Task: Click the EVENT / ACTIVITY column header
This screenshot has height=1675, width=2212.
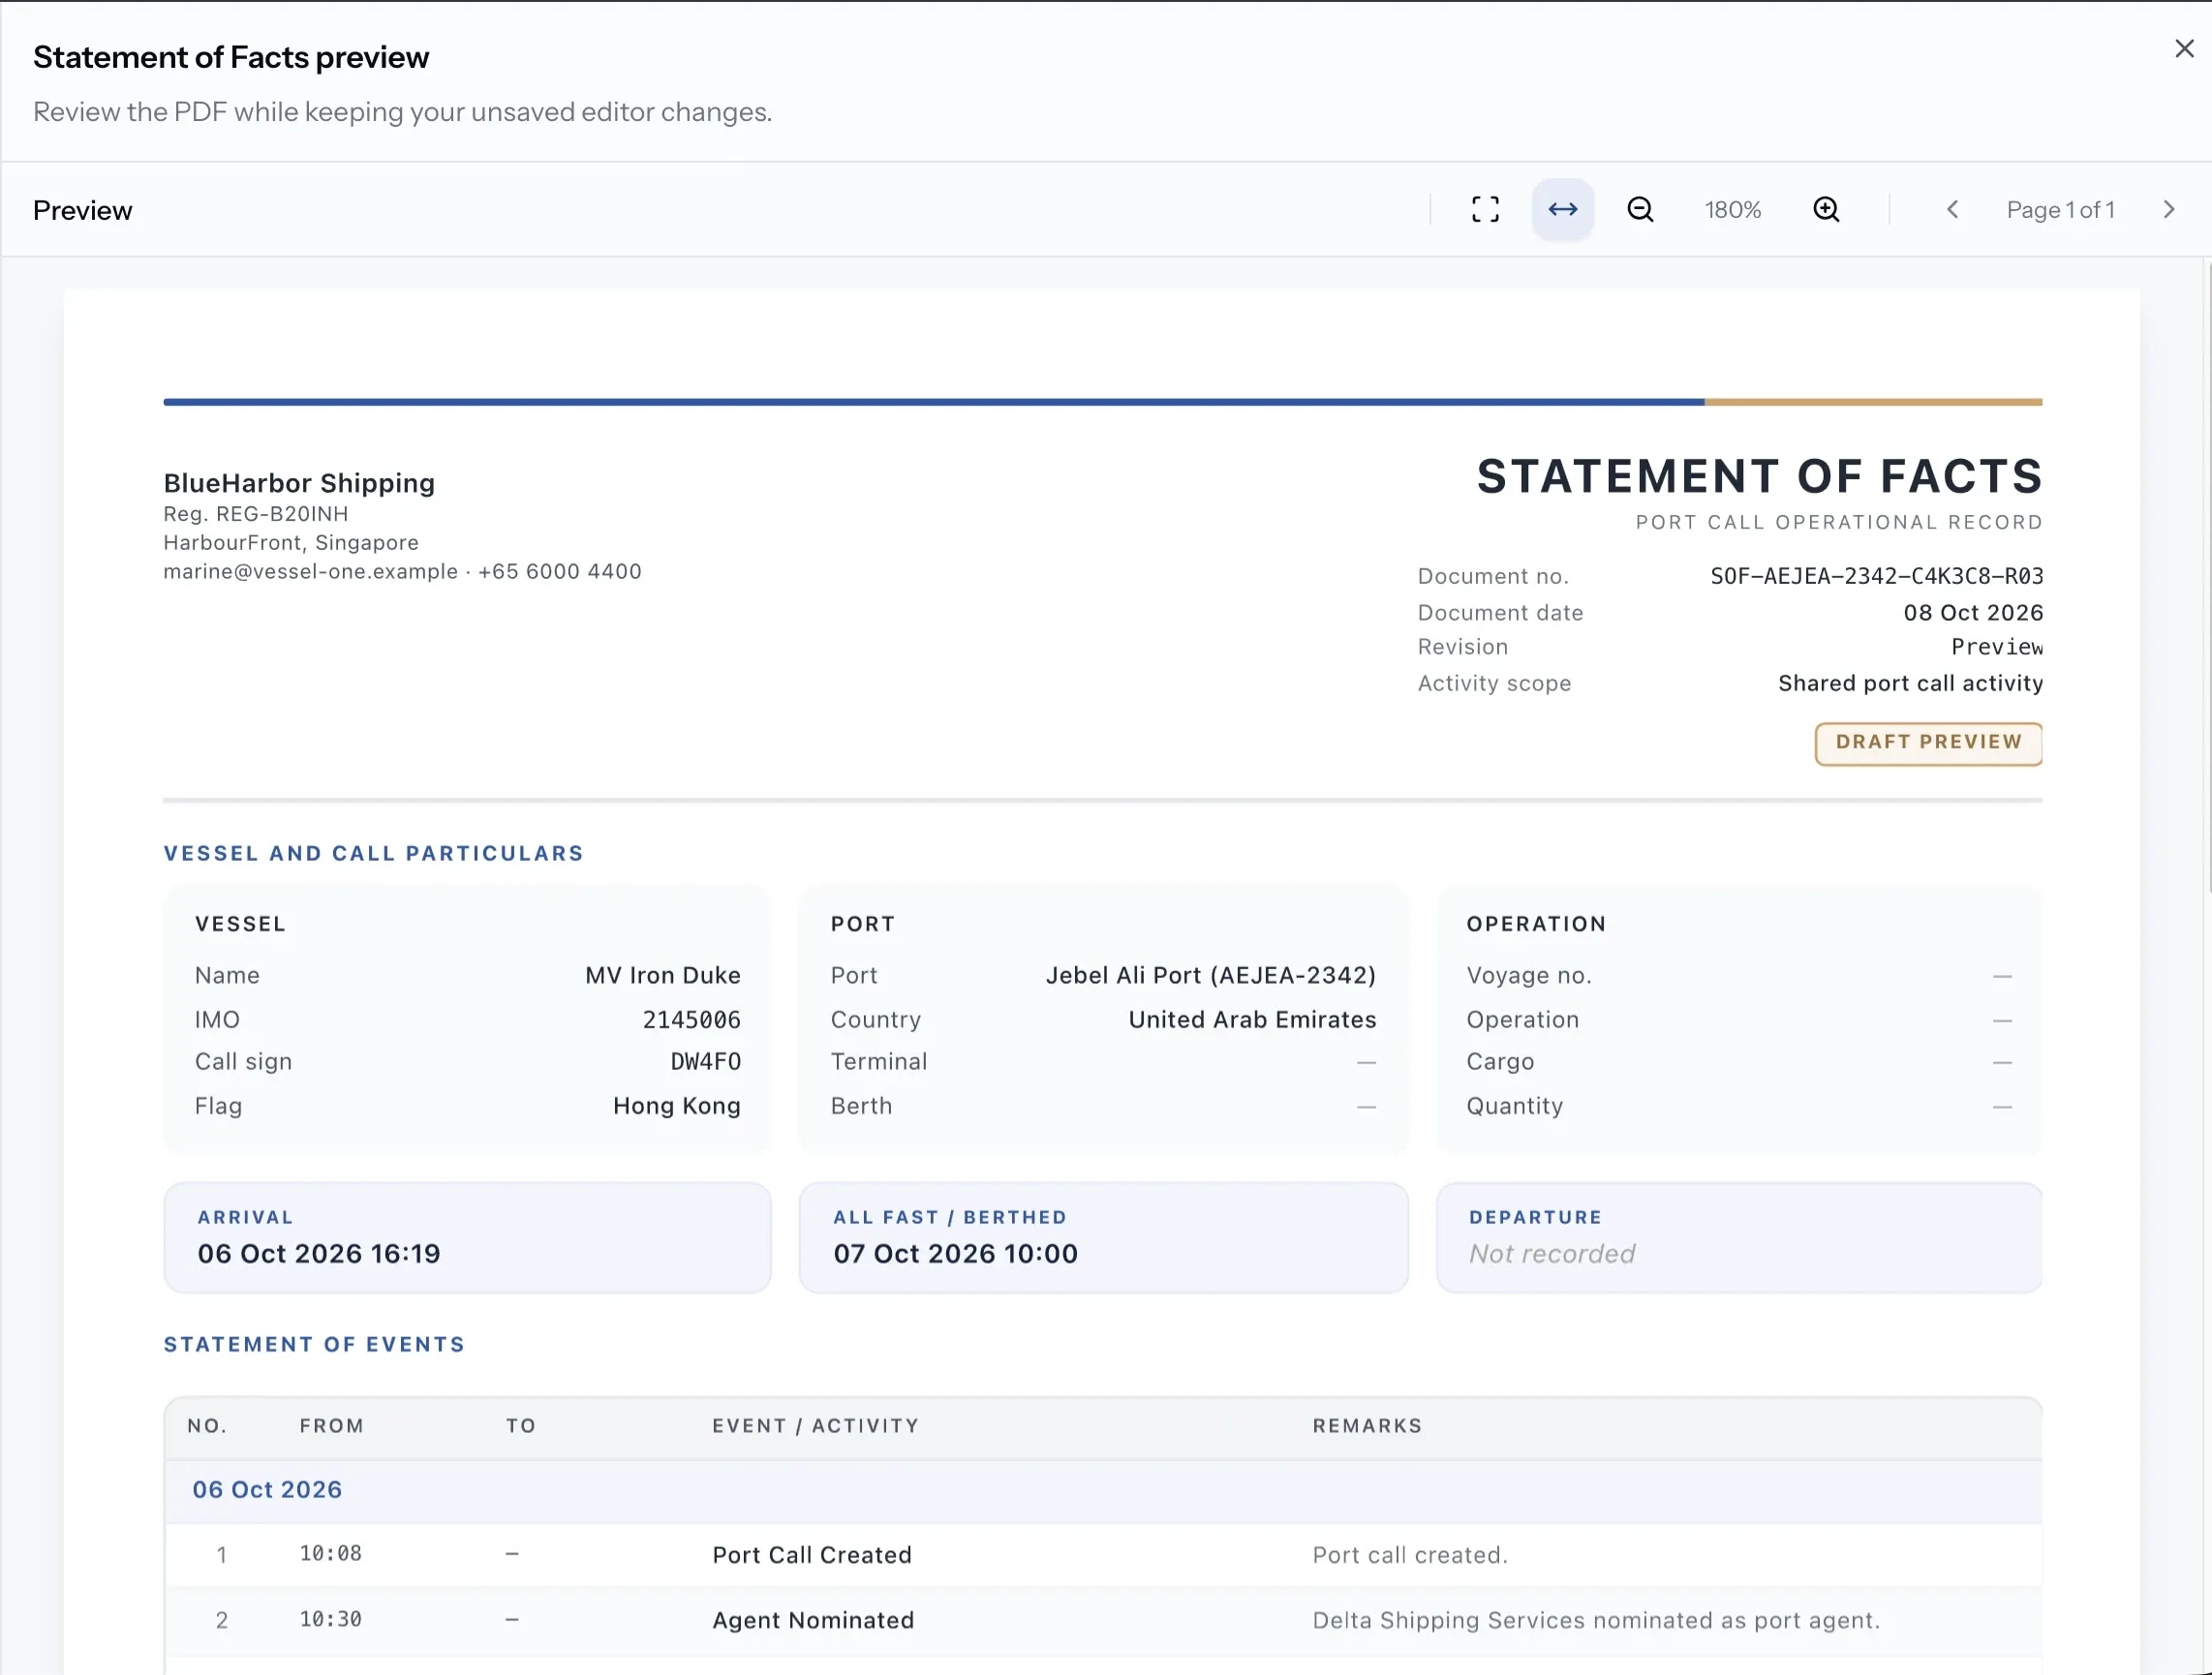Action: coord(815,1426)
